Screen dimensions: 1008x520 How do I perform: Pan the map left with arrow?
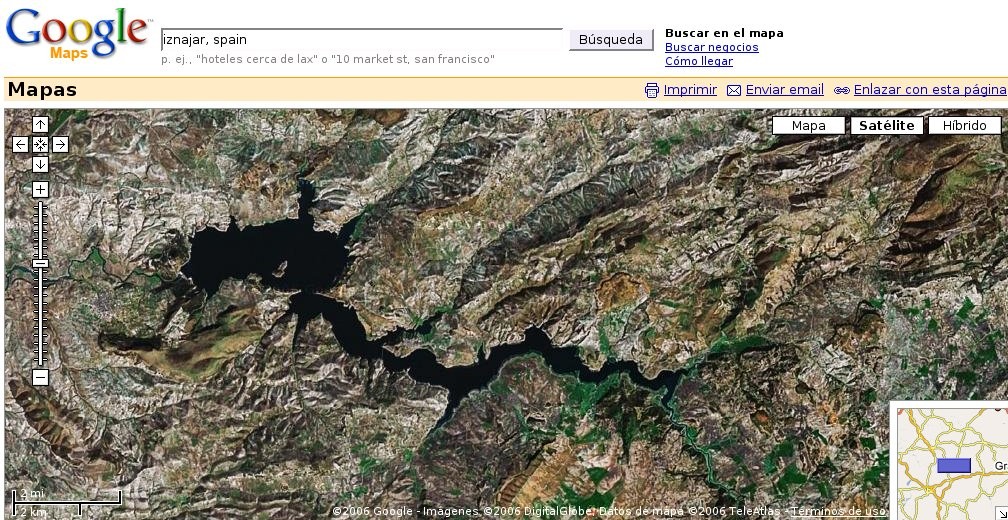point(21,144)
